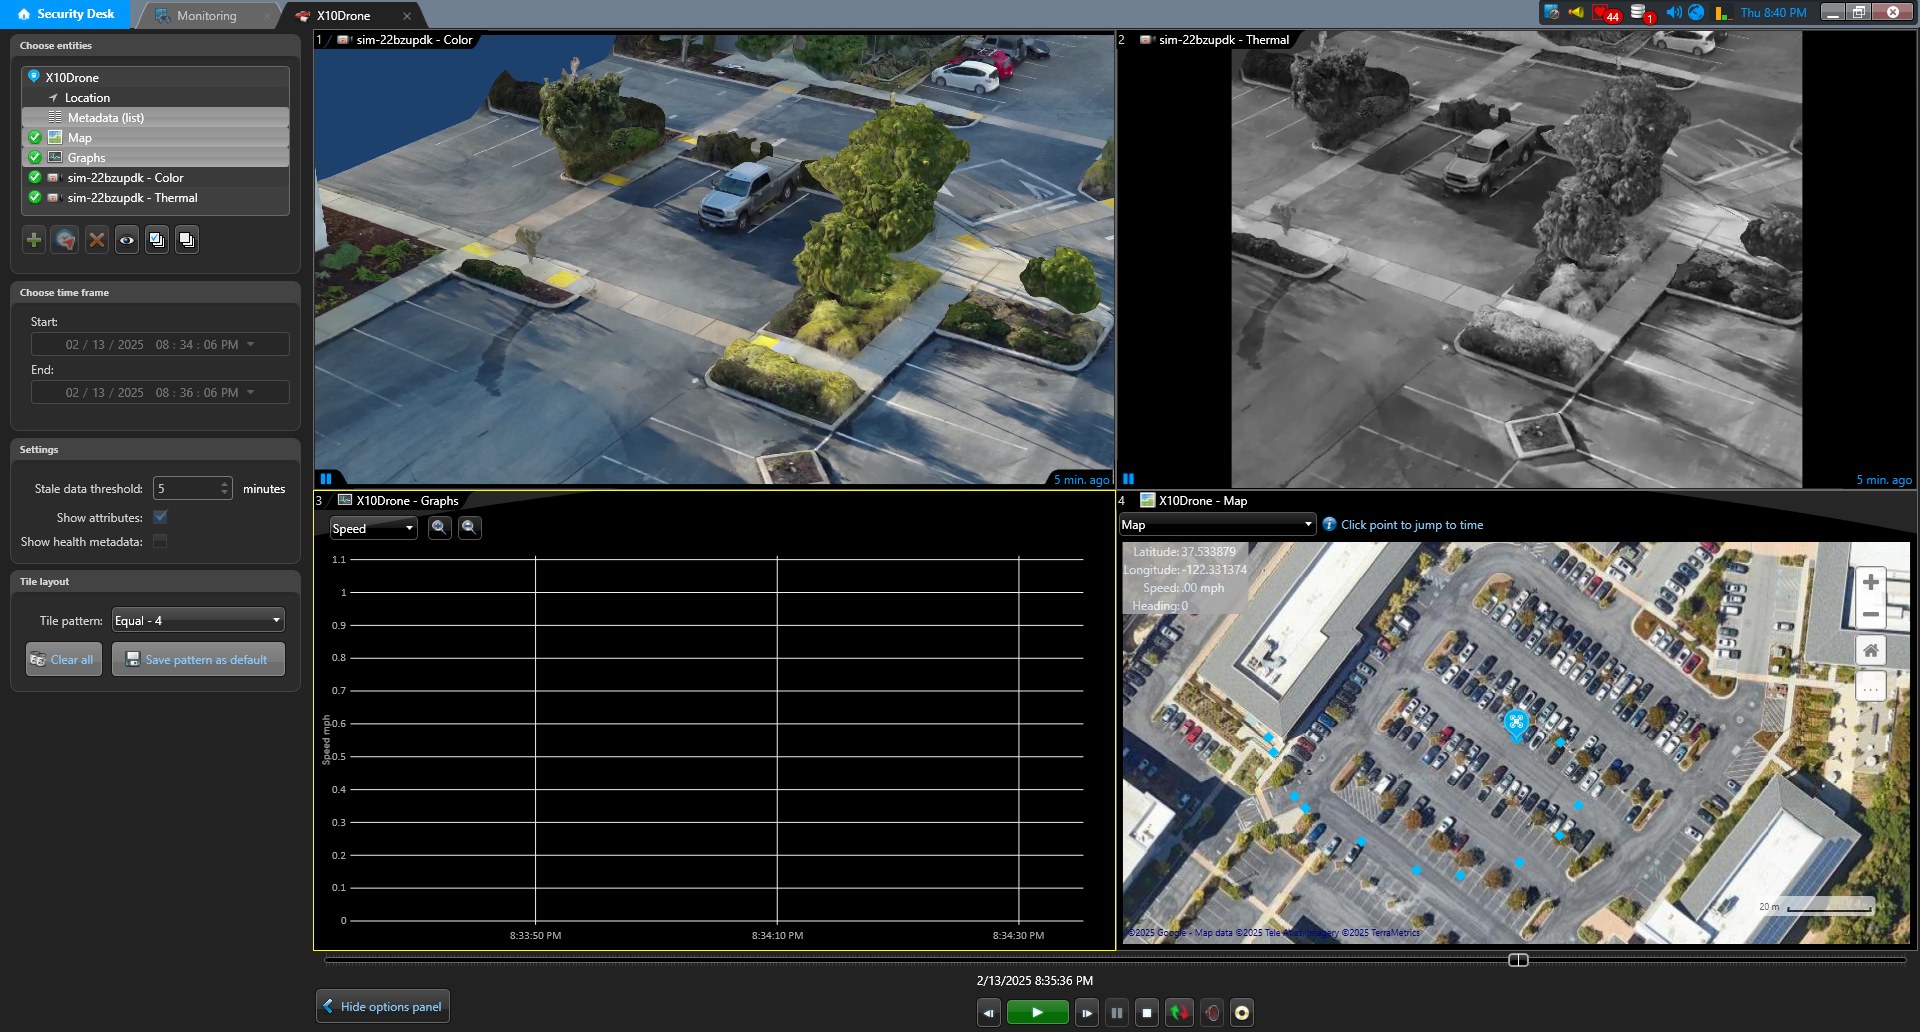Uncheck the Show attributes checkbox
This screenshot has width=1920, height=1032.
[160, 518]
